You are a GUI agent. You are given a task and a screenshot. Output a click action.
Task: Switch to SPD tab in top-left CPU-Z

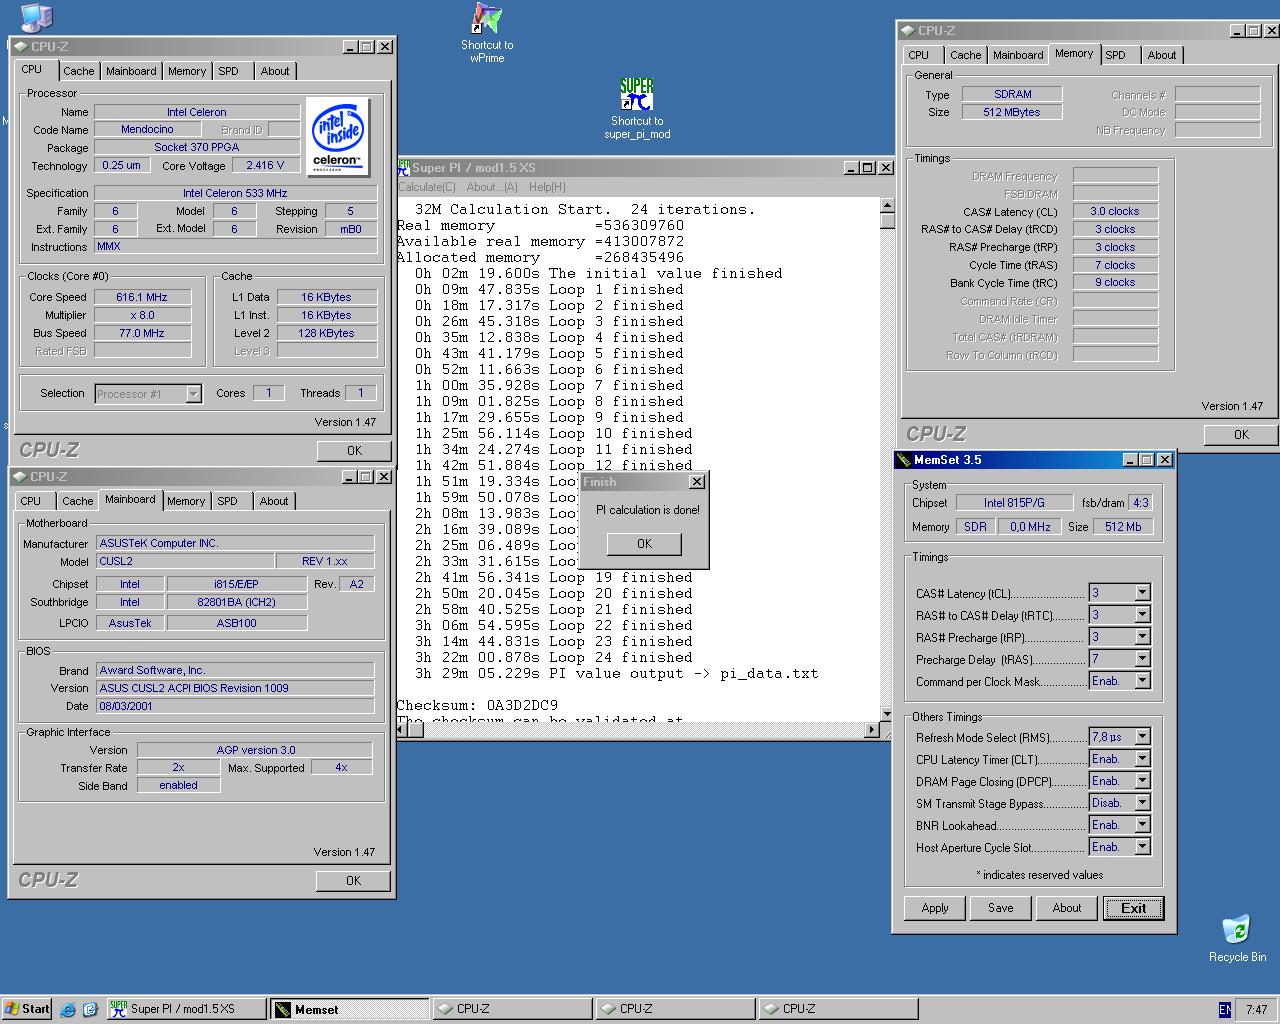tap(228, 71)
